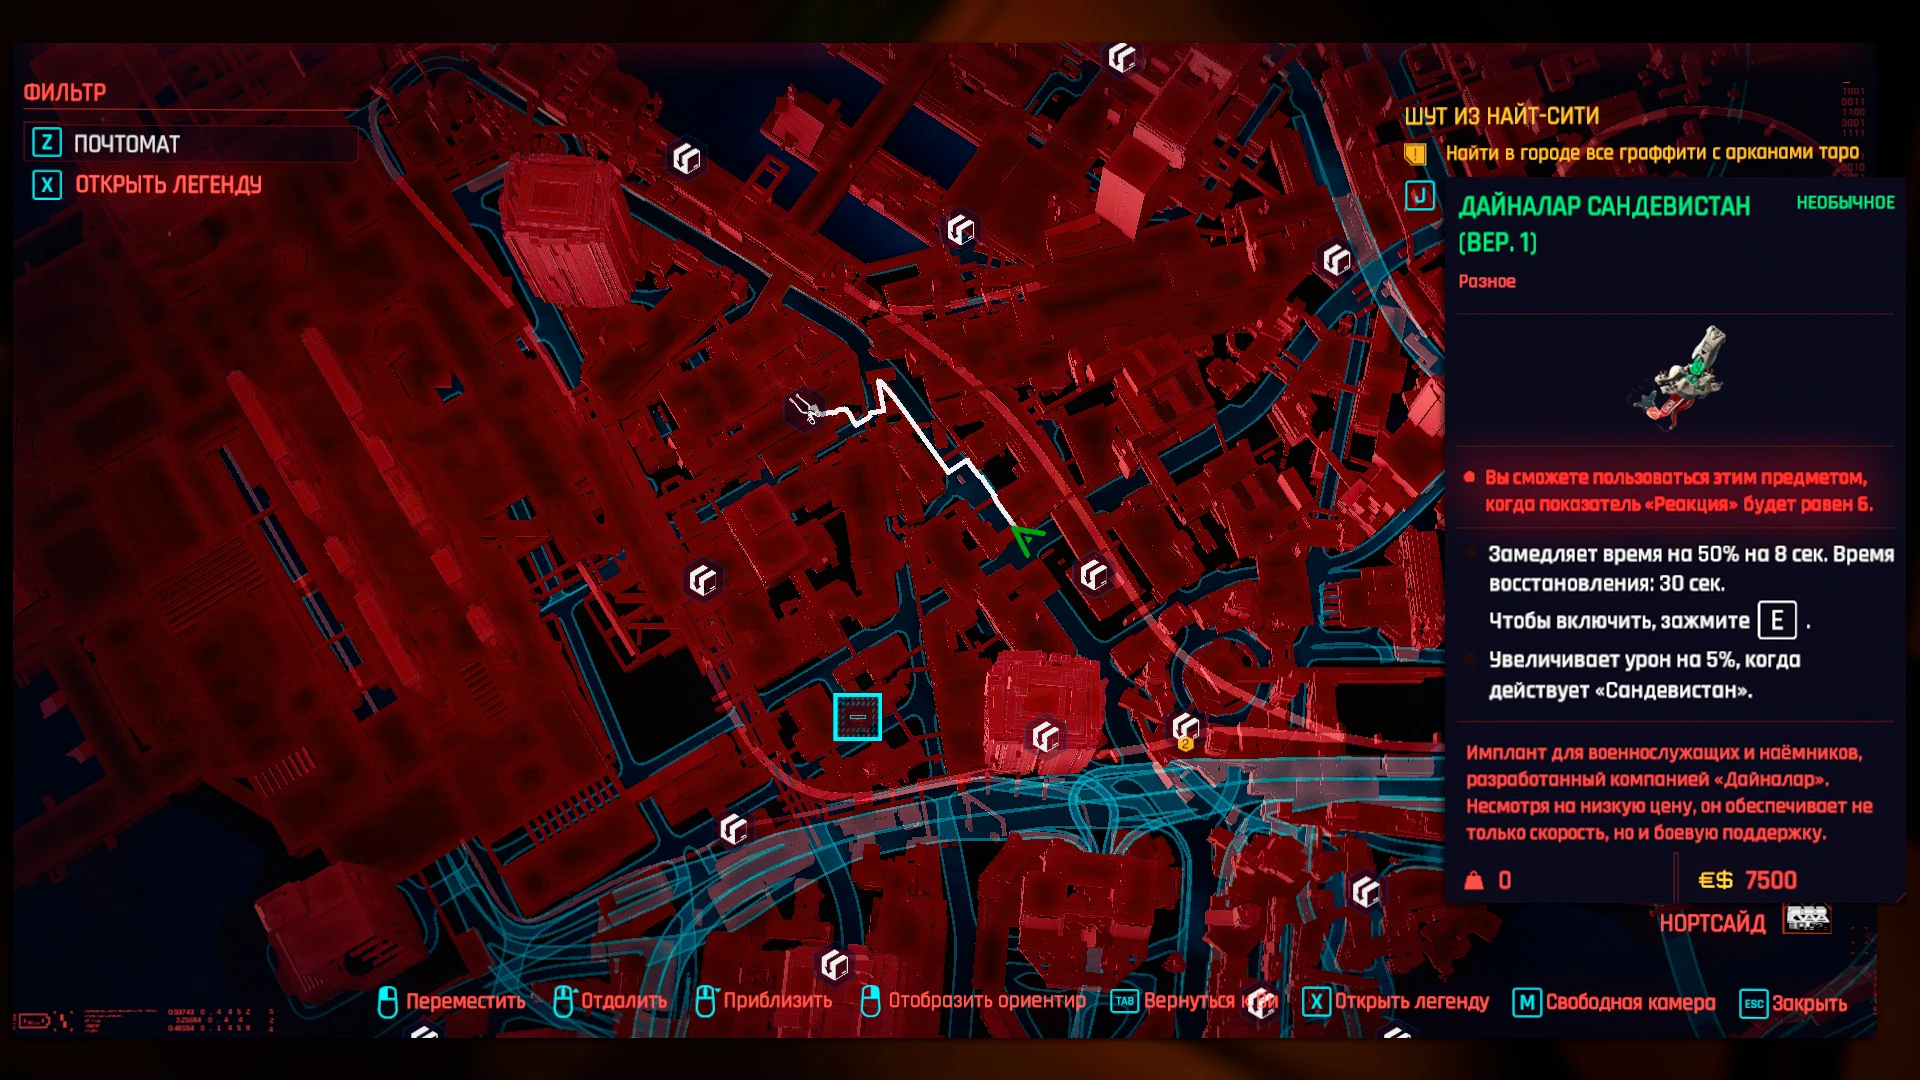1920x1080 pixels.
Task: Click the €$ 7500 price value
Action: pyautogui.click(x=1747, y=880)
